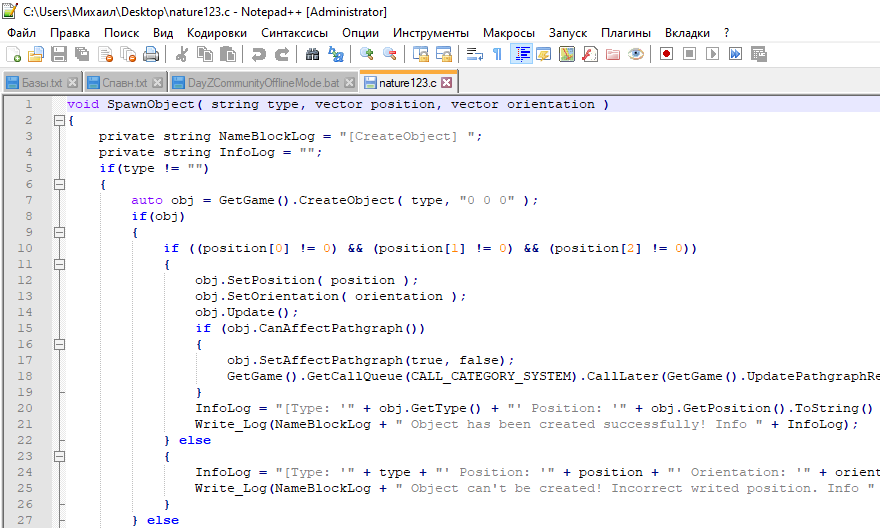Open Find with the binoculars icon
Screen dimensions: 880x528
click(x=312, y=54)
